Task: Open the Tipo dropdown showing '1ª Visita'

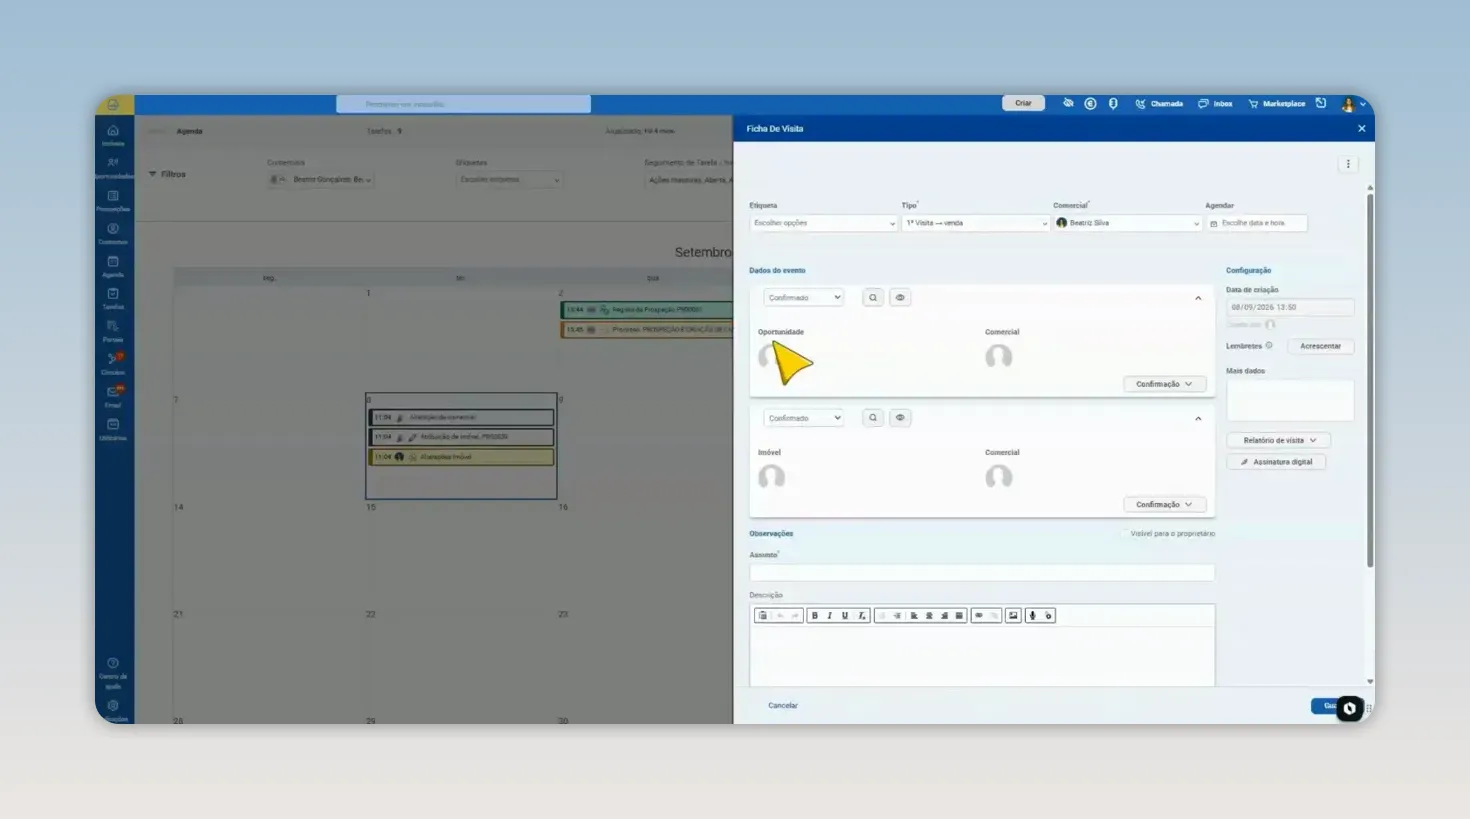Action: point(975,224)
